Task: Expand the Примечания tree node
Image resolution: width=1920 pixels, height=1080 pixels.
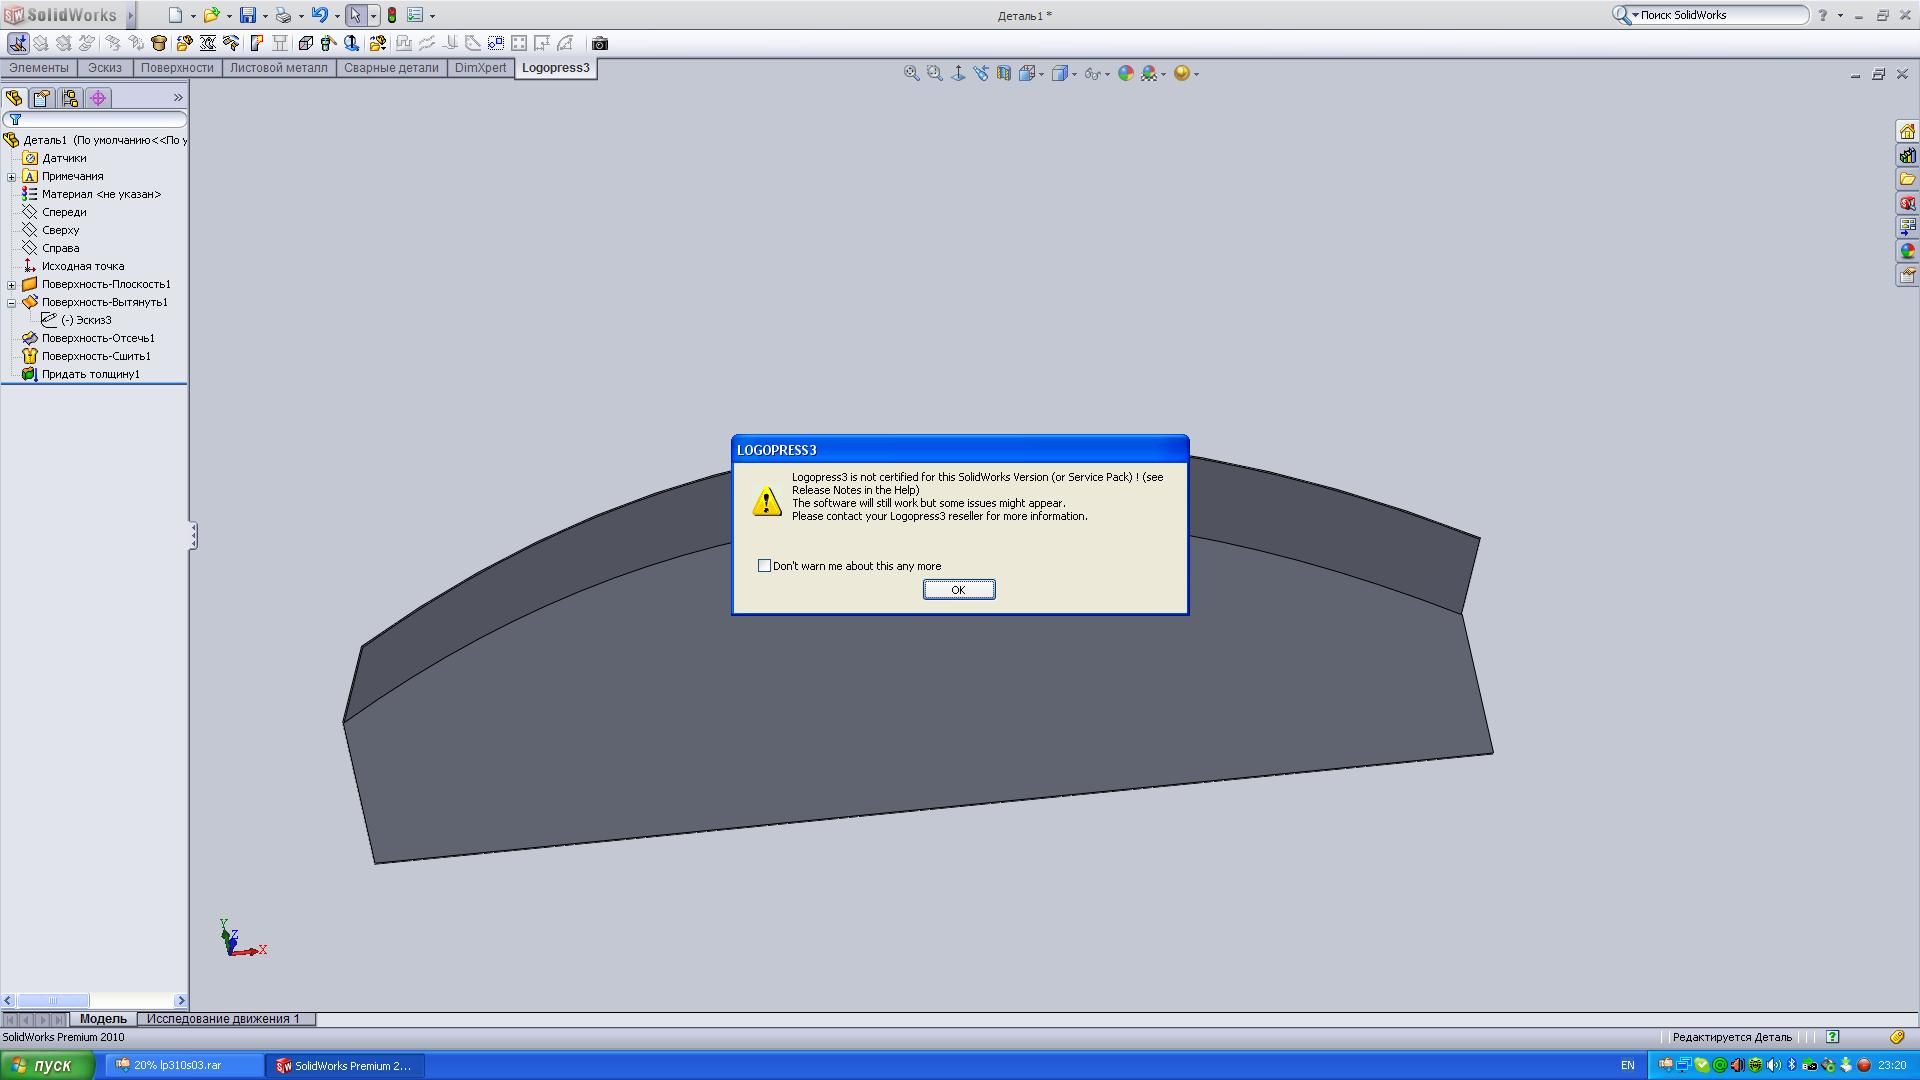Action: point(12,177)
